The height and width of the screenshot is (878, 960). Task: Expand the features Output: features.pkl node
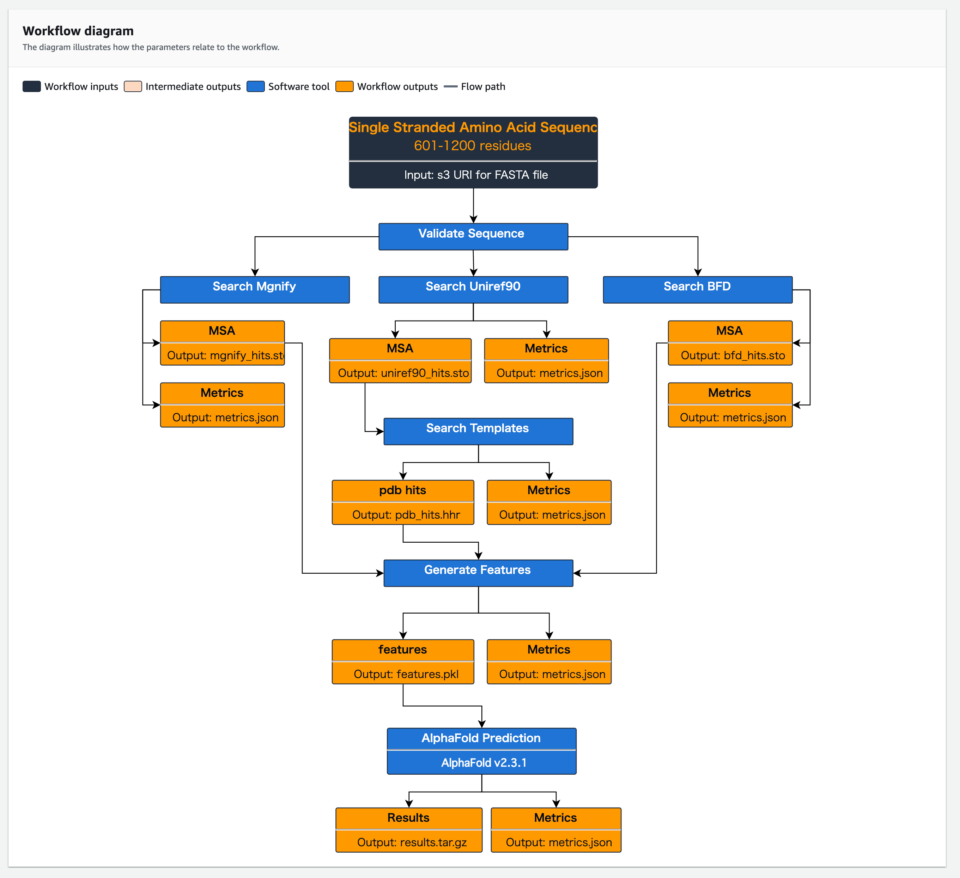tap(402, 661)
